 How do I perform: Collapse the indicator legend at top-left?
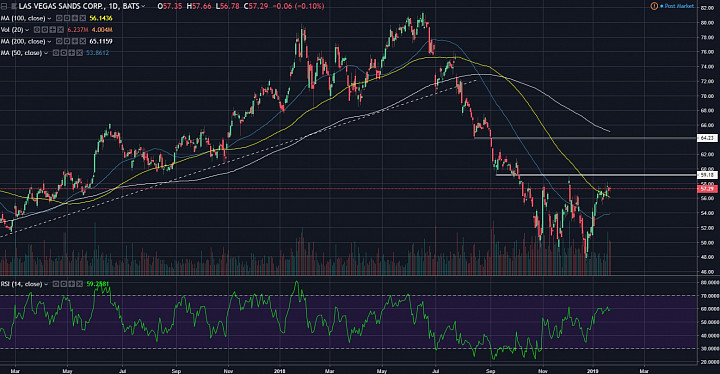click(4, 6)
